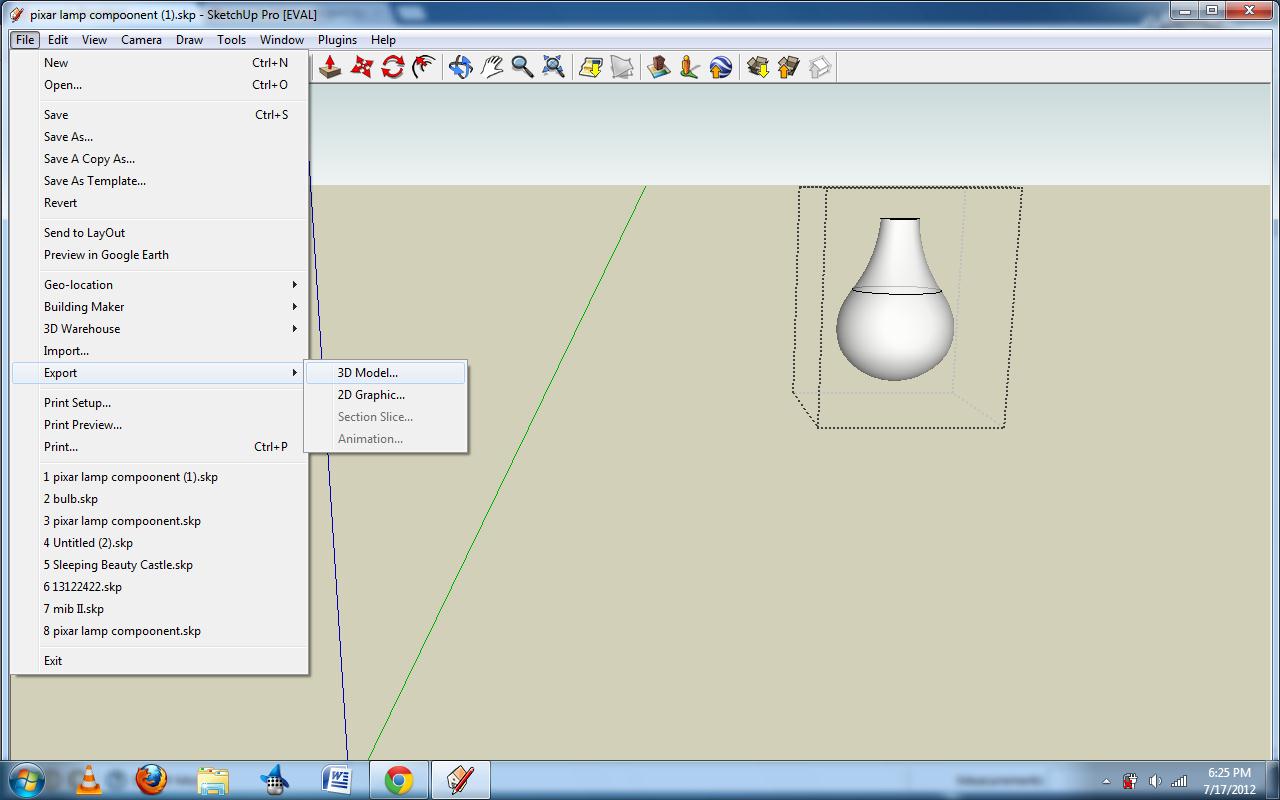Open recent file 6 13122422.skp
Viewport: 1280px width, 800px height.
click(160, 587)
